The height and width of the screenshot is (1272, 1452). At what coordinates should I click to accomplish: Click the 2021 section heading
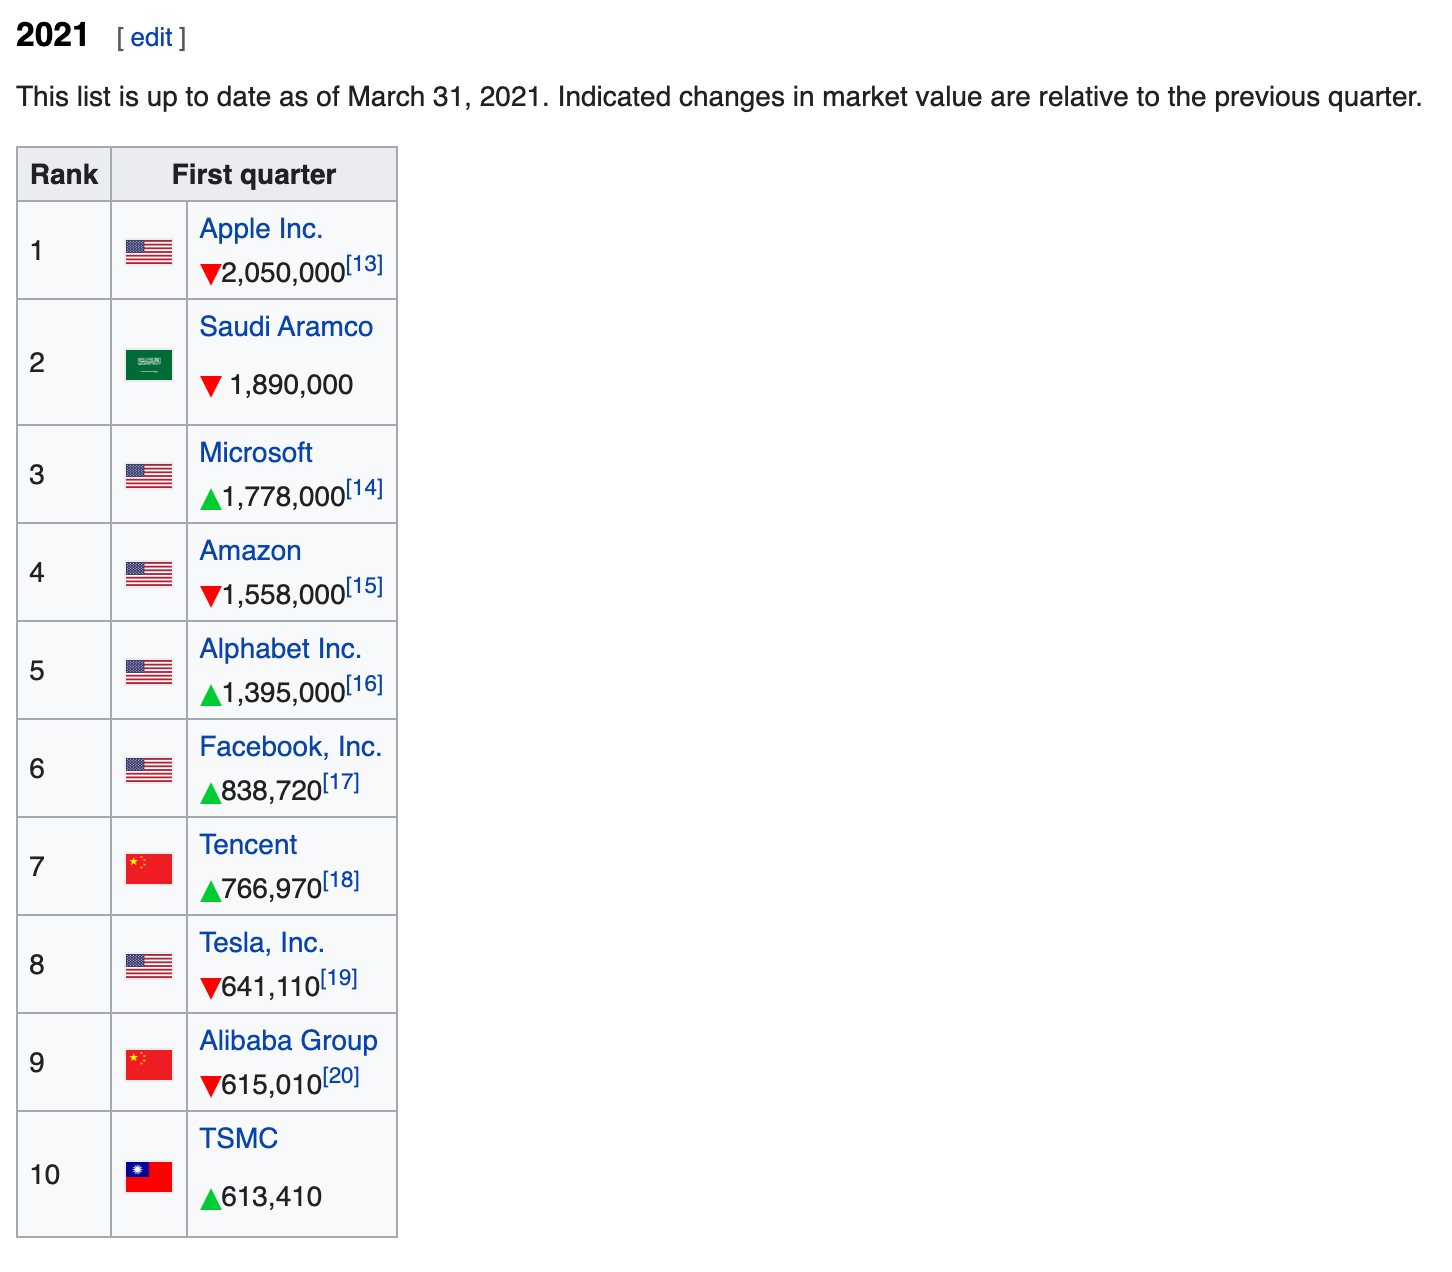pos(53,36)
